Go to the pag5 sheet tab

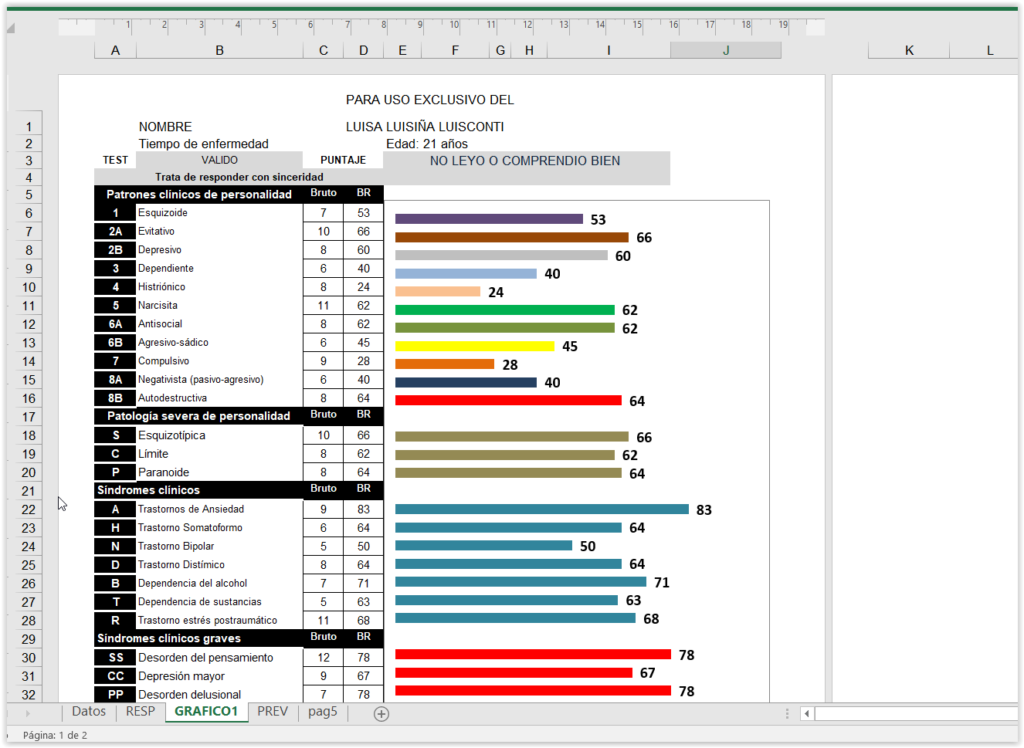point(323,712)
